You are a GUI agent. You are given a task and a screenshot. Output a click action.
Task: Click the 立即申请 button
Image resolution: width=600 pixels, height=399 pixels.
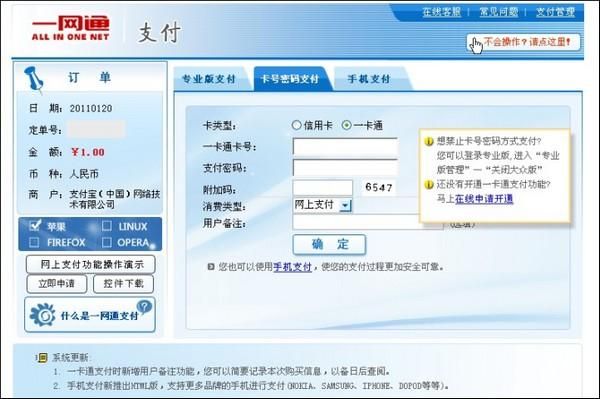(x=57, y=284)
